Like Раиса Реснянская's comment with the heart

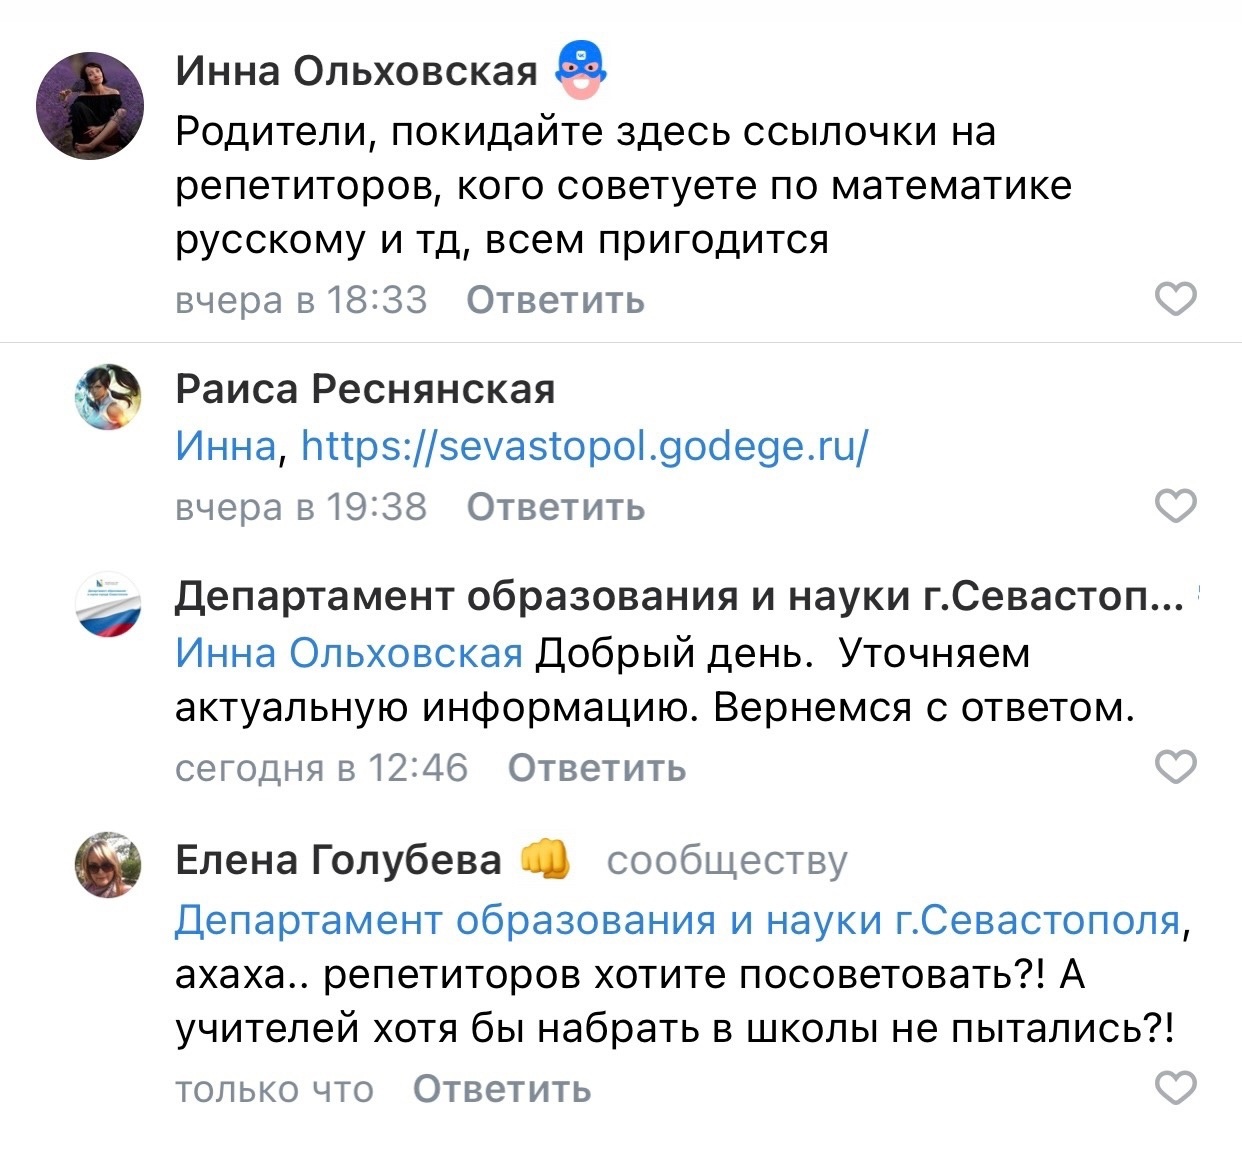point(1175,506)
